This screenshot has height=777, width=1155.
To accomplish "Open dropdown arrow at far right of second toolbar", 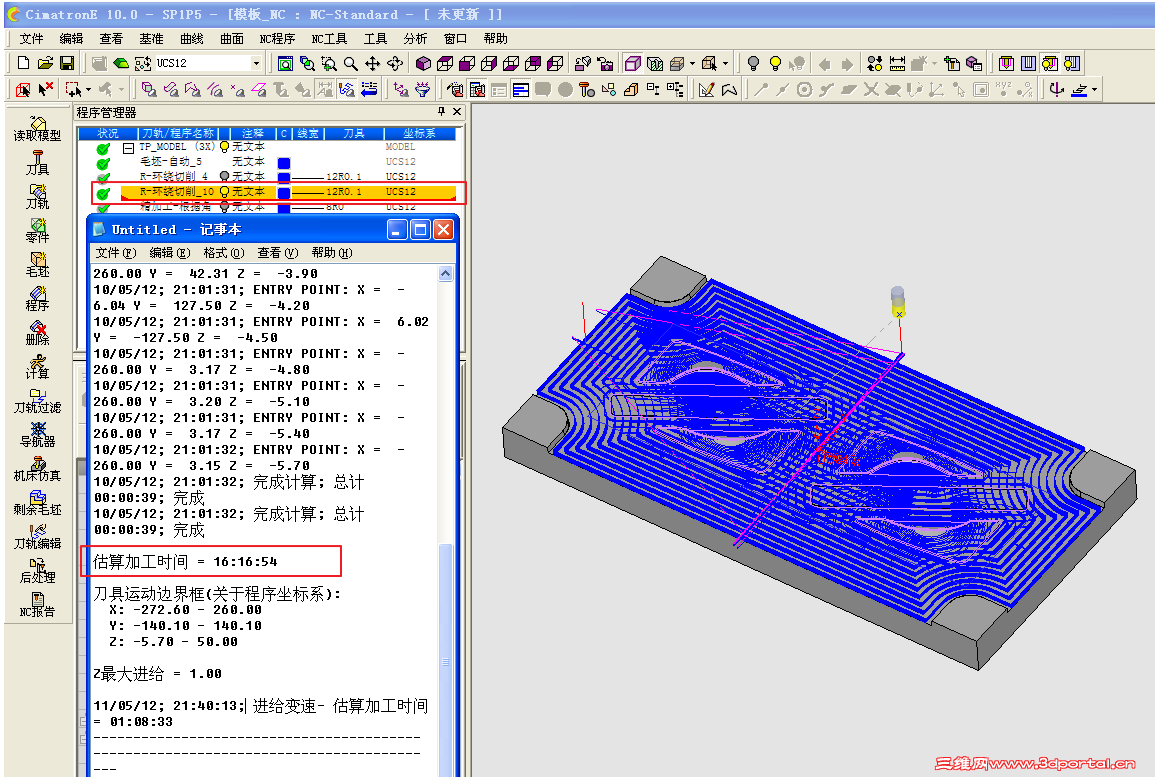I will 1095,90.
